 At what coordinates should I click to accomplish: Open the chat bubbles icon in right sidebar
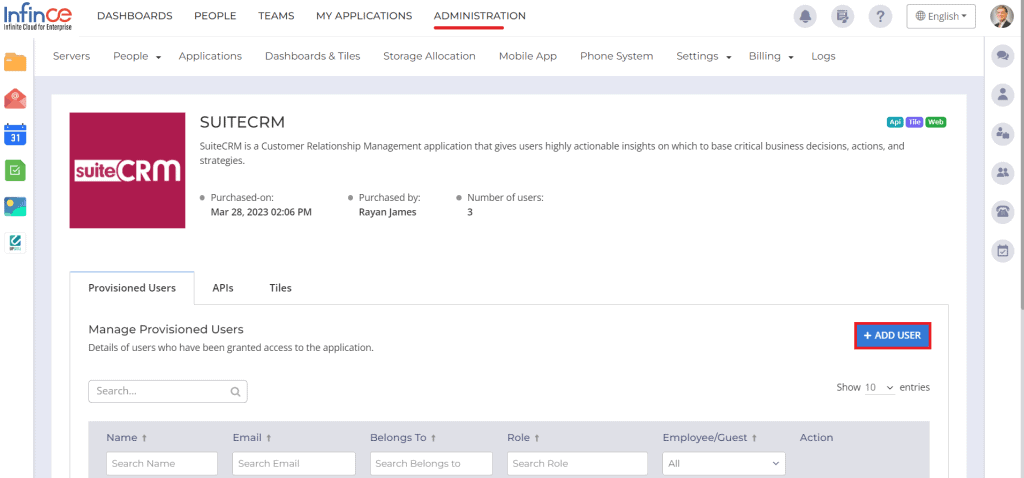point(1002,56)
